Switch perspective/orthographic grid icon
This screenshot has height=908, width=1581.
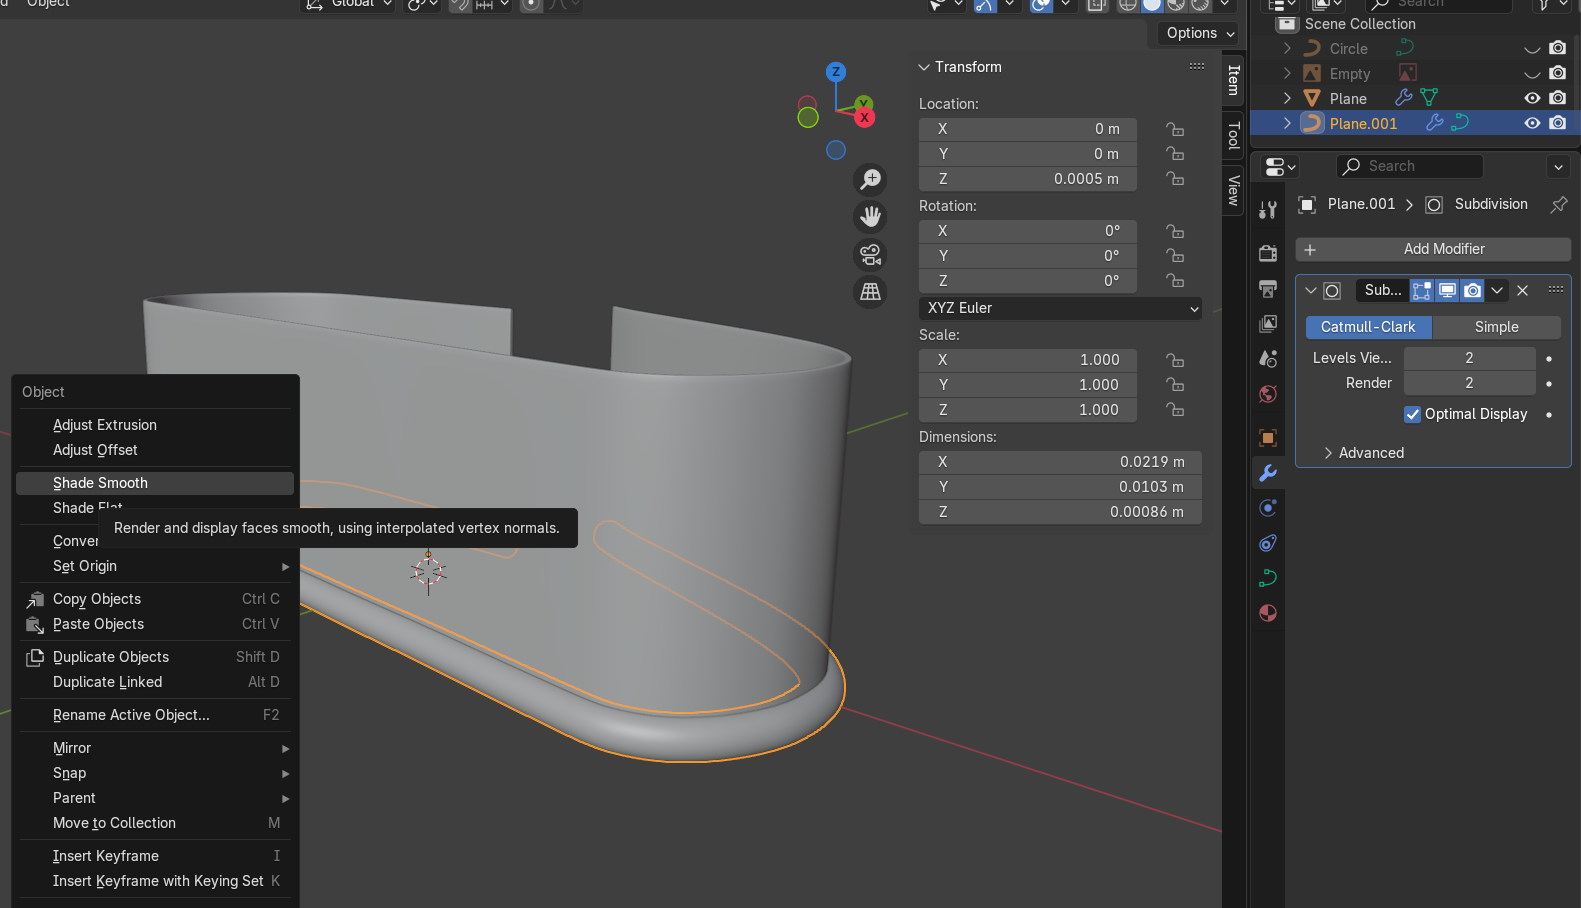click(x=871, y=291)
